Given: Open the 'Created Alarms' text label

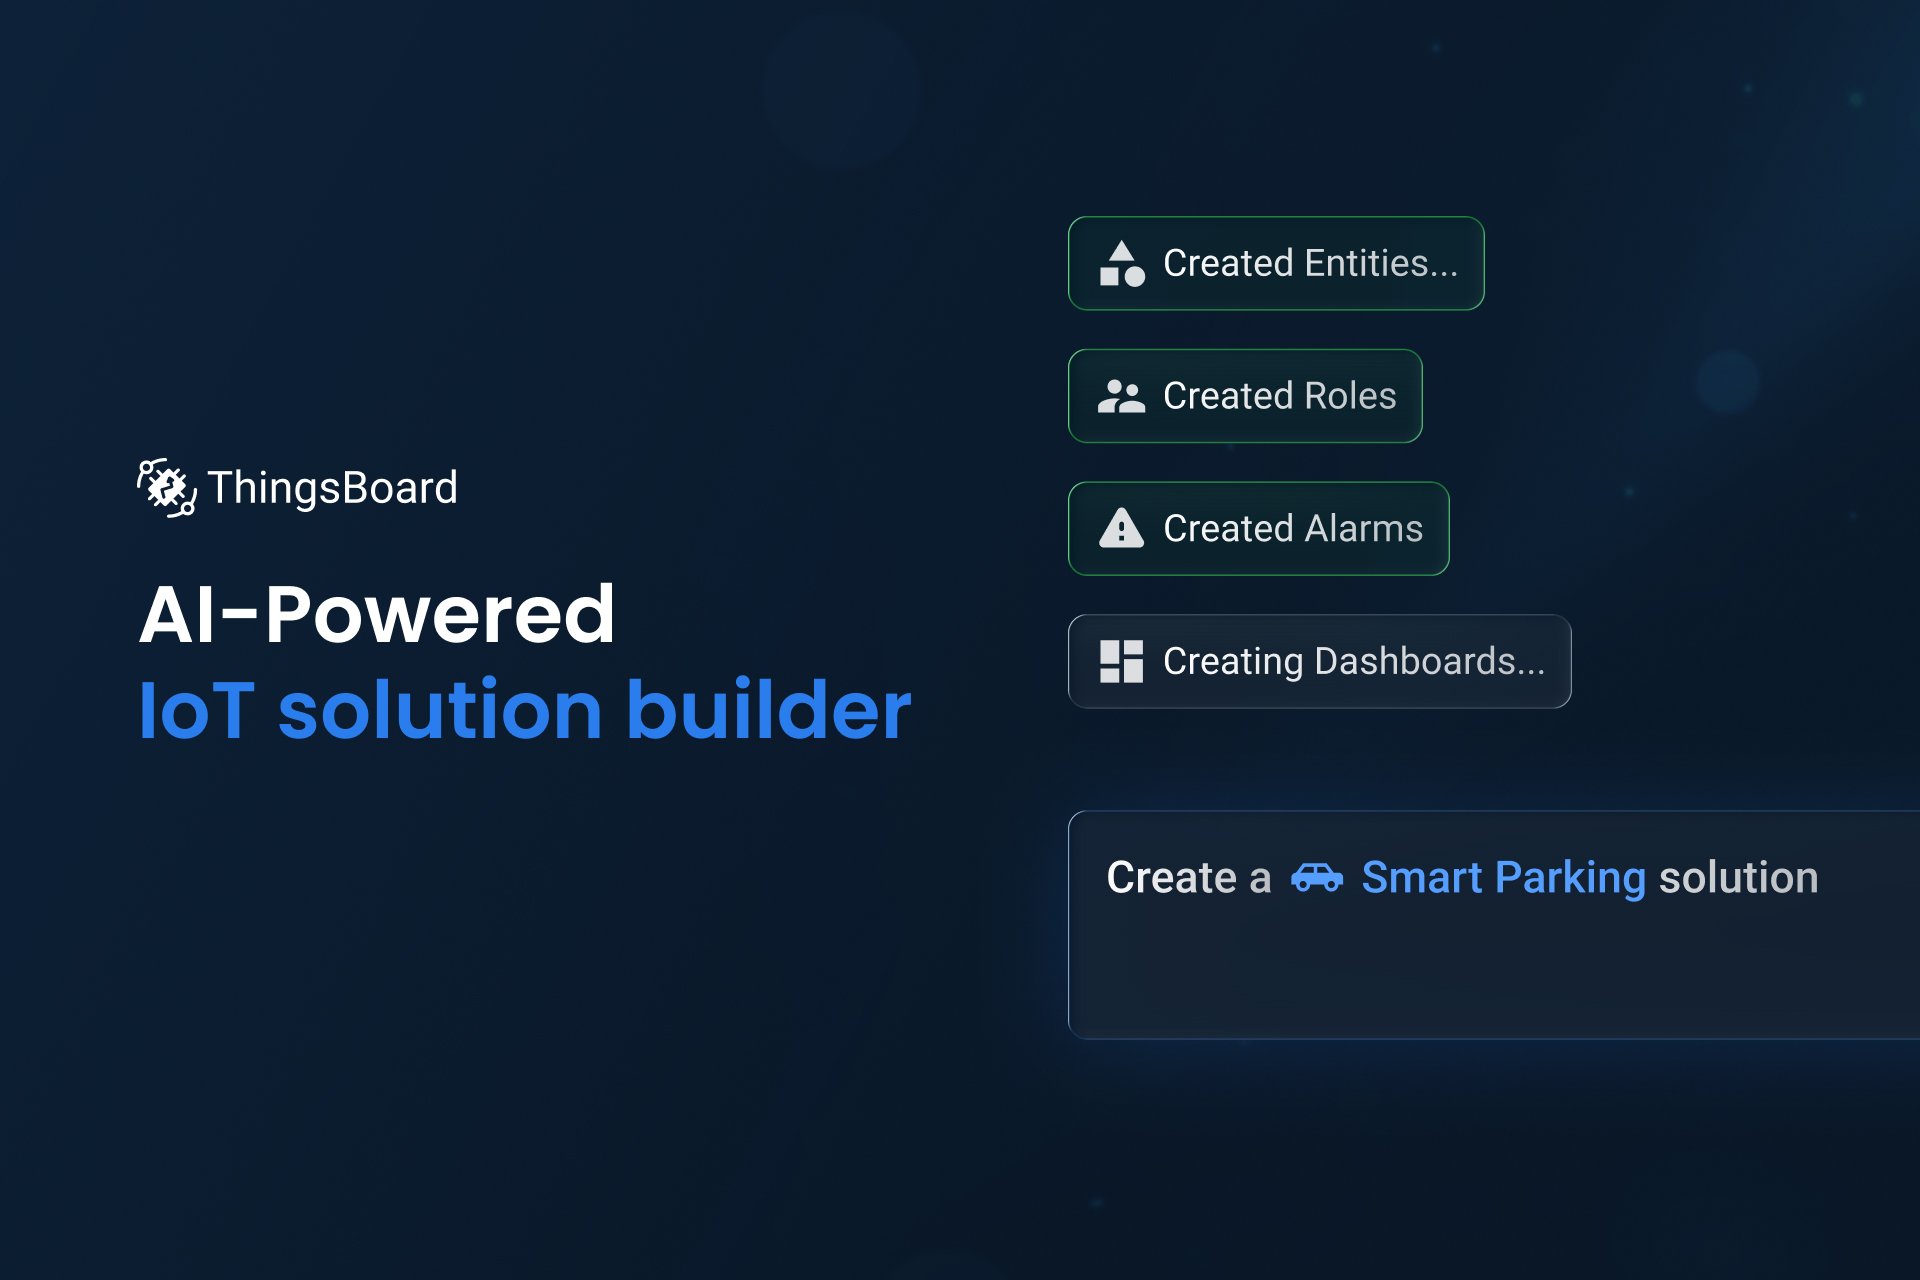Looking at the screenshot, I should click(1292, 529).
